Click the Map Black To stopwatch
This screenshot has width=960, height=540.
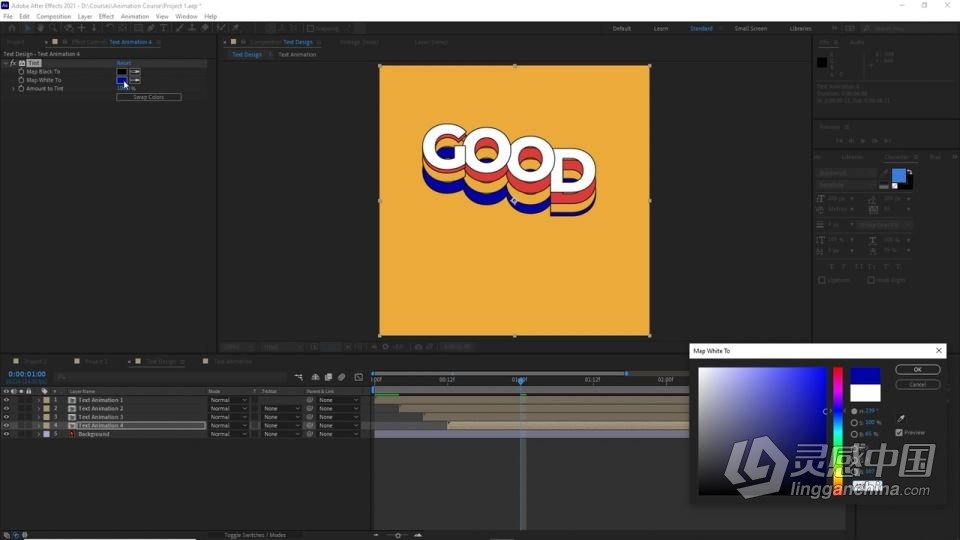tap(21, 72)
